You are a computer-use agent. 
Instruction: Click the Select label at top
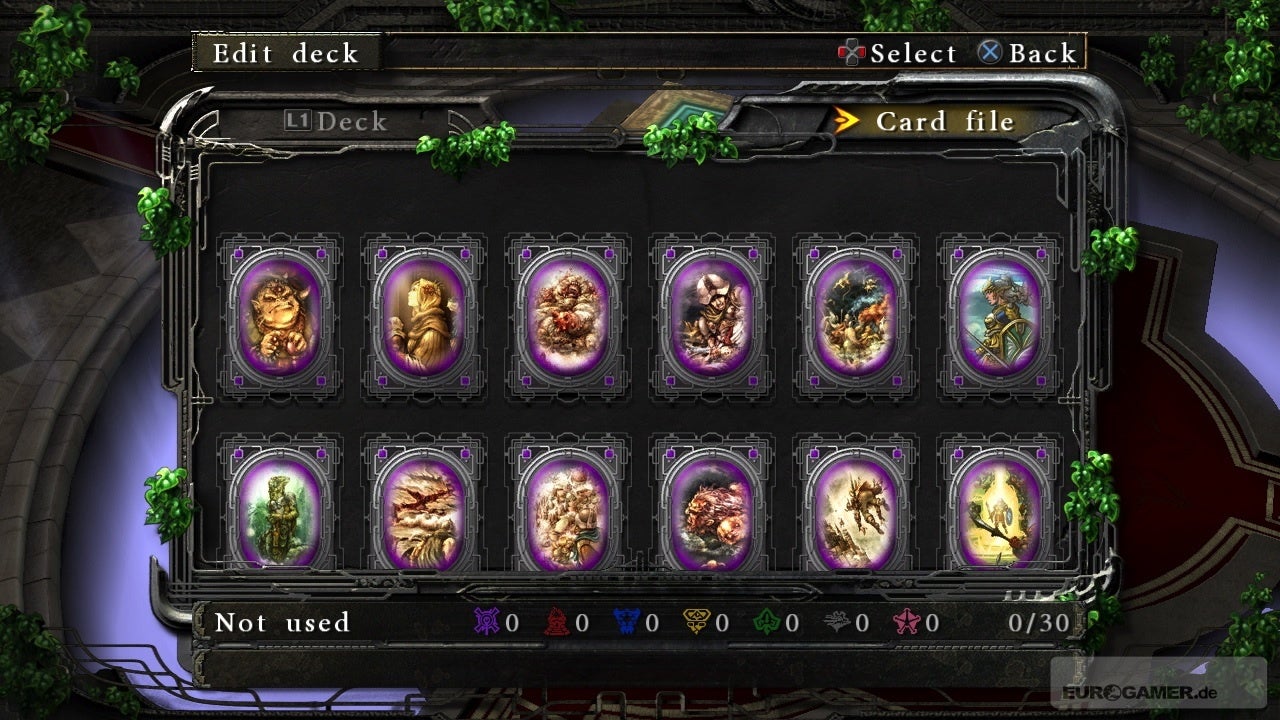point(914,53)
